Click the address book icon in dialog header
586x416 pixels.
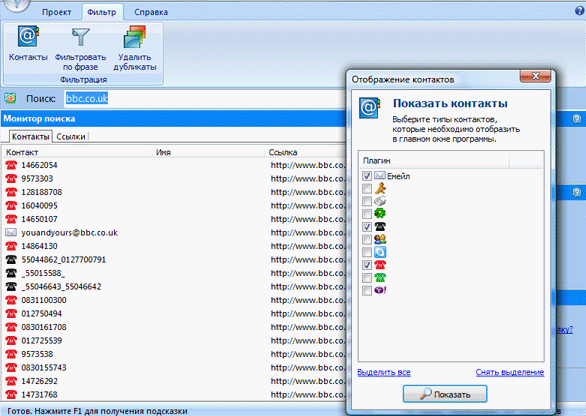pyautogui.click(x=370, y=108)
